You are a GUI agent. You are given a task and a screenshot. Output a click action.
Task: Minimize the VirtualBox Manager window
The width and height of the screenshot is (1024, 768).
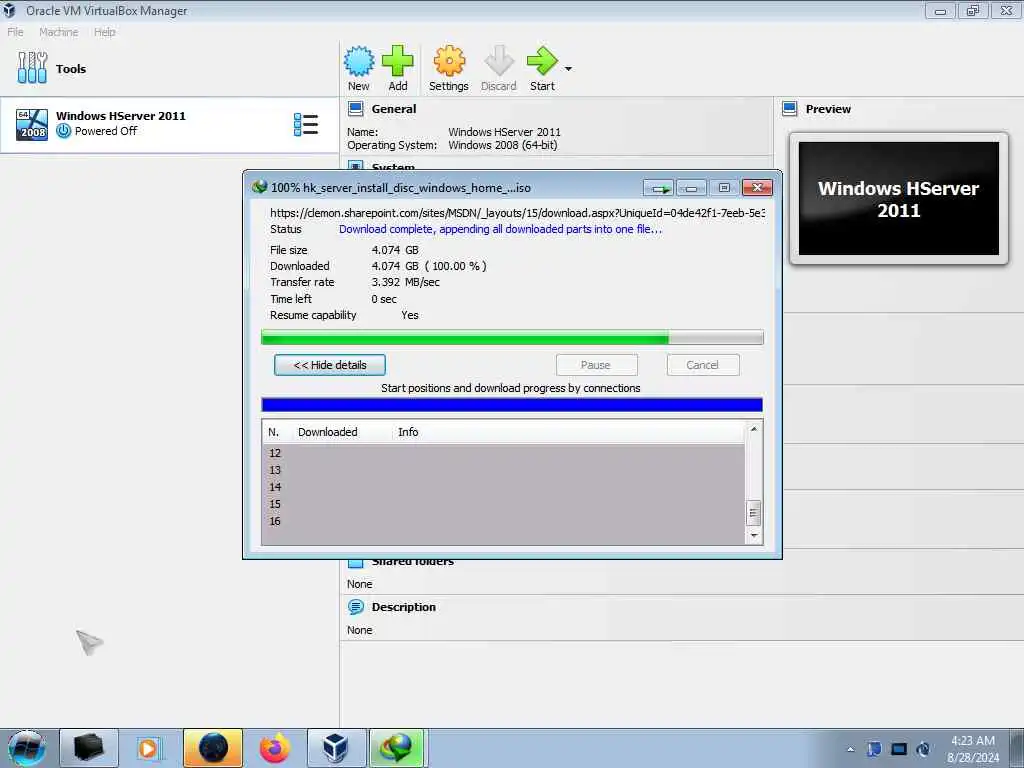940,11
